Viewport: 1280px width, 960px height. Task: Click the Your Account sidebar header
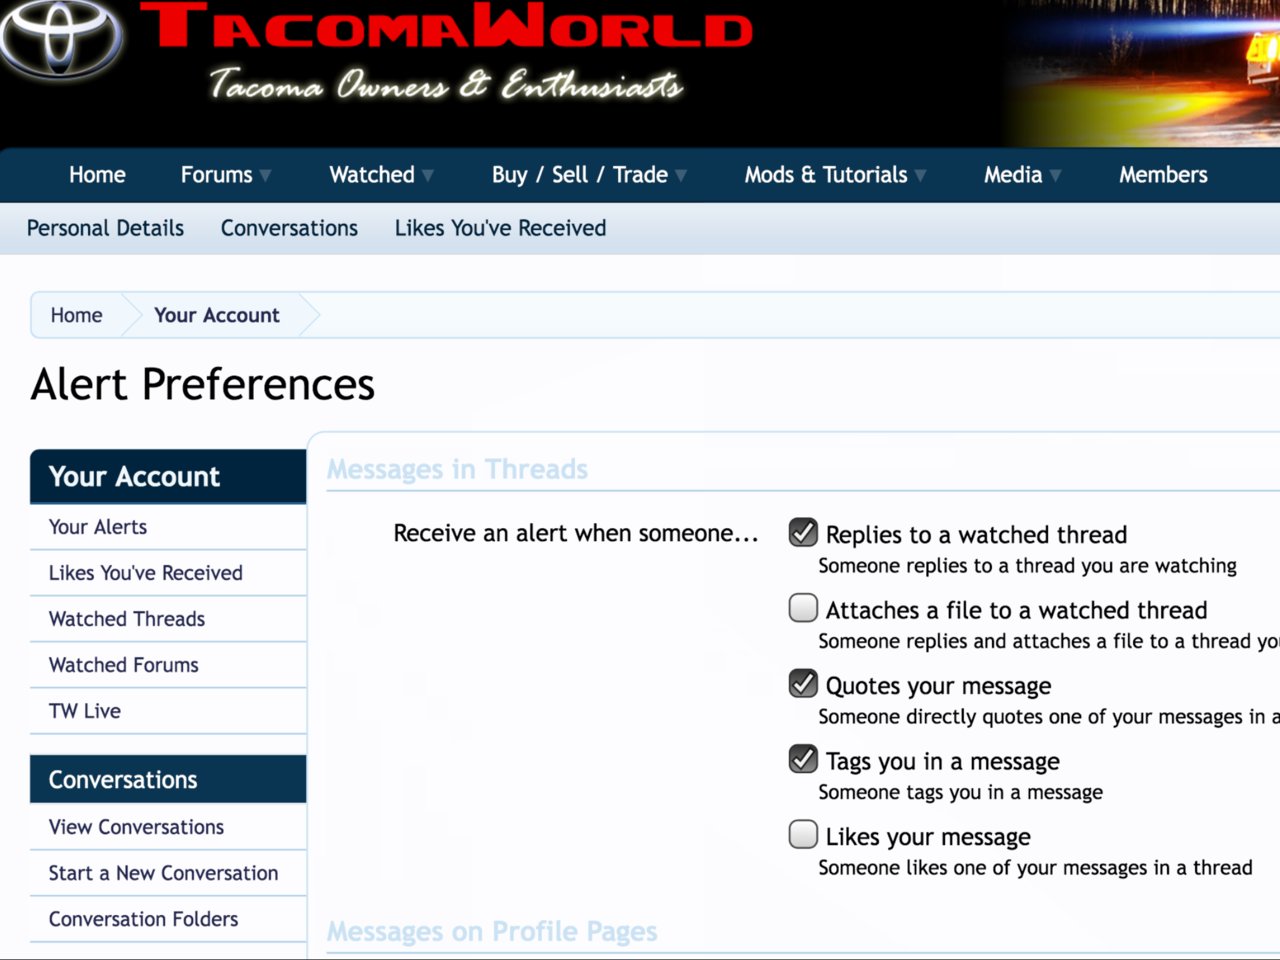click(168, 476)
